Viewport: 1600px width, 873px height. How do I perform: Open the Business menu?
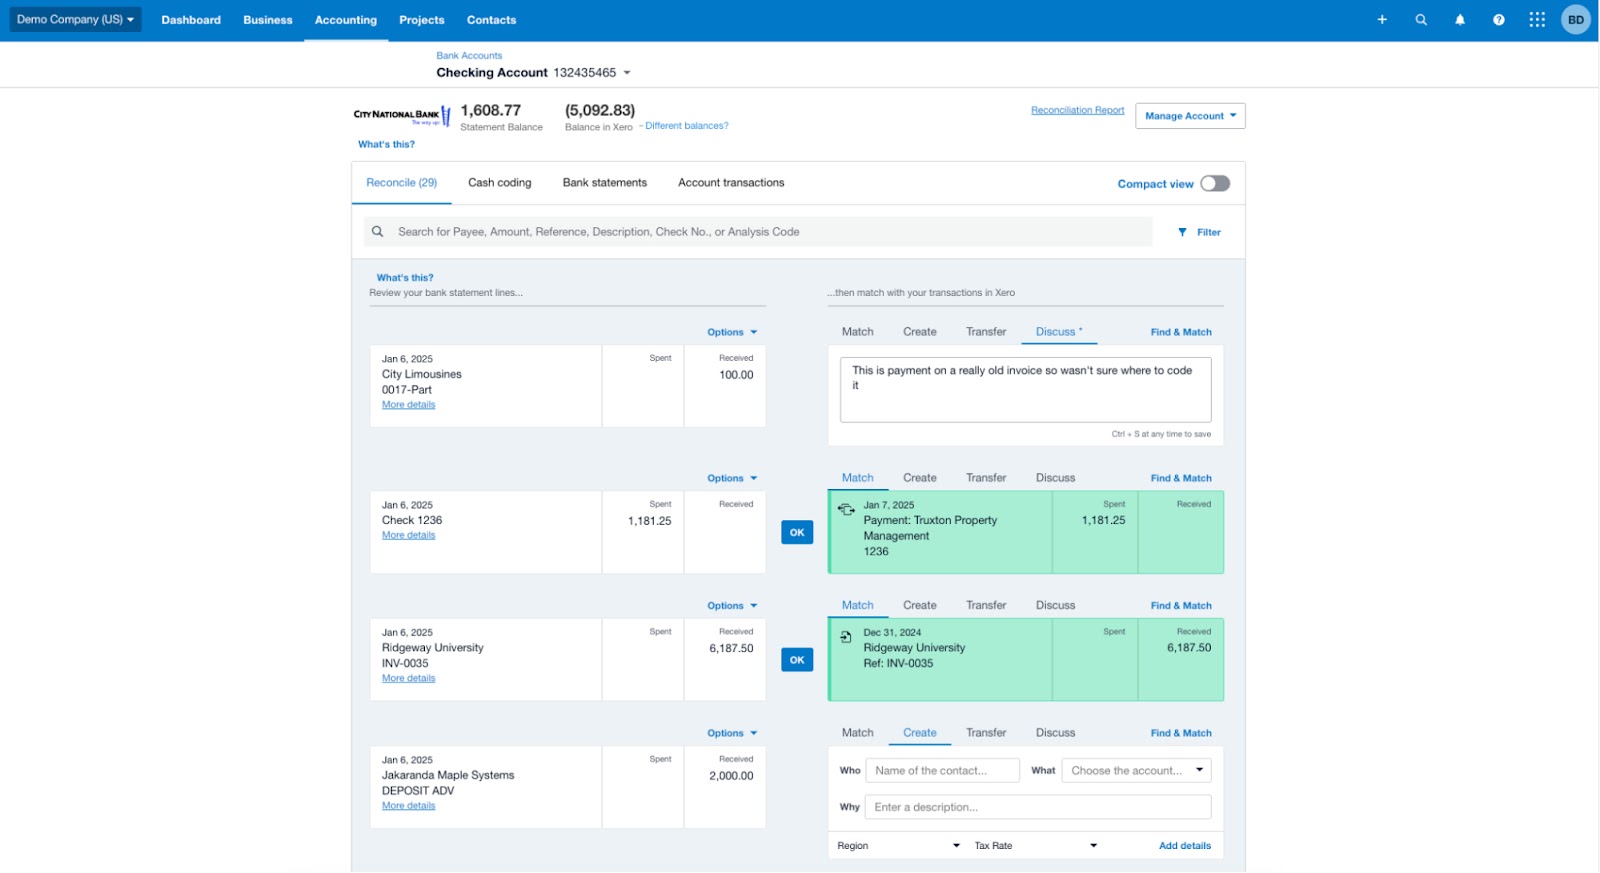268,20
